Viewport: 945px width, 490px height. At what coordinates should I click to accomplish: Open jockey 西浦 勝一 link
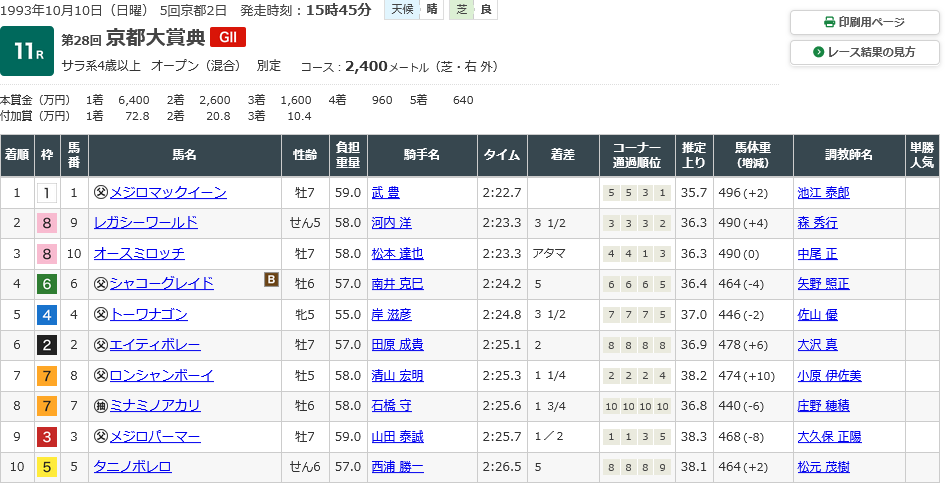click(x=398, y=466)
